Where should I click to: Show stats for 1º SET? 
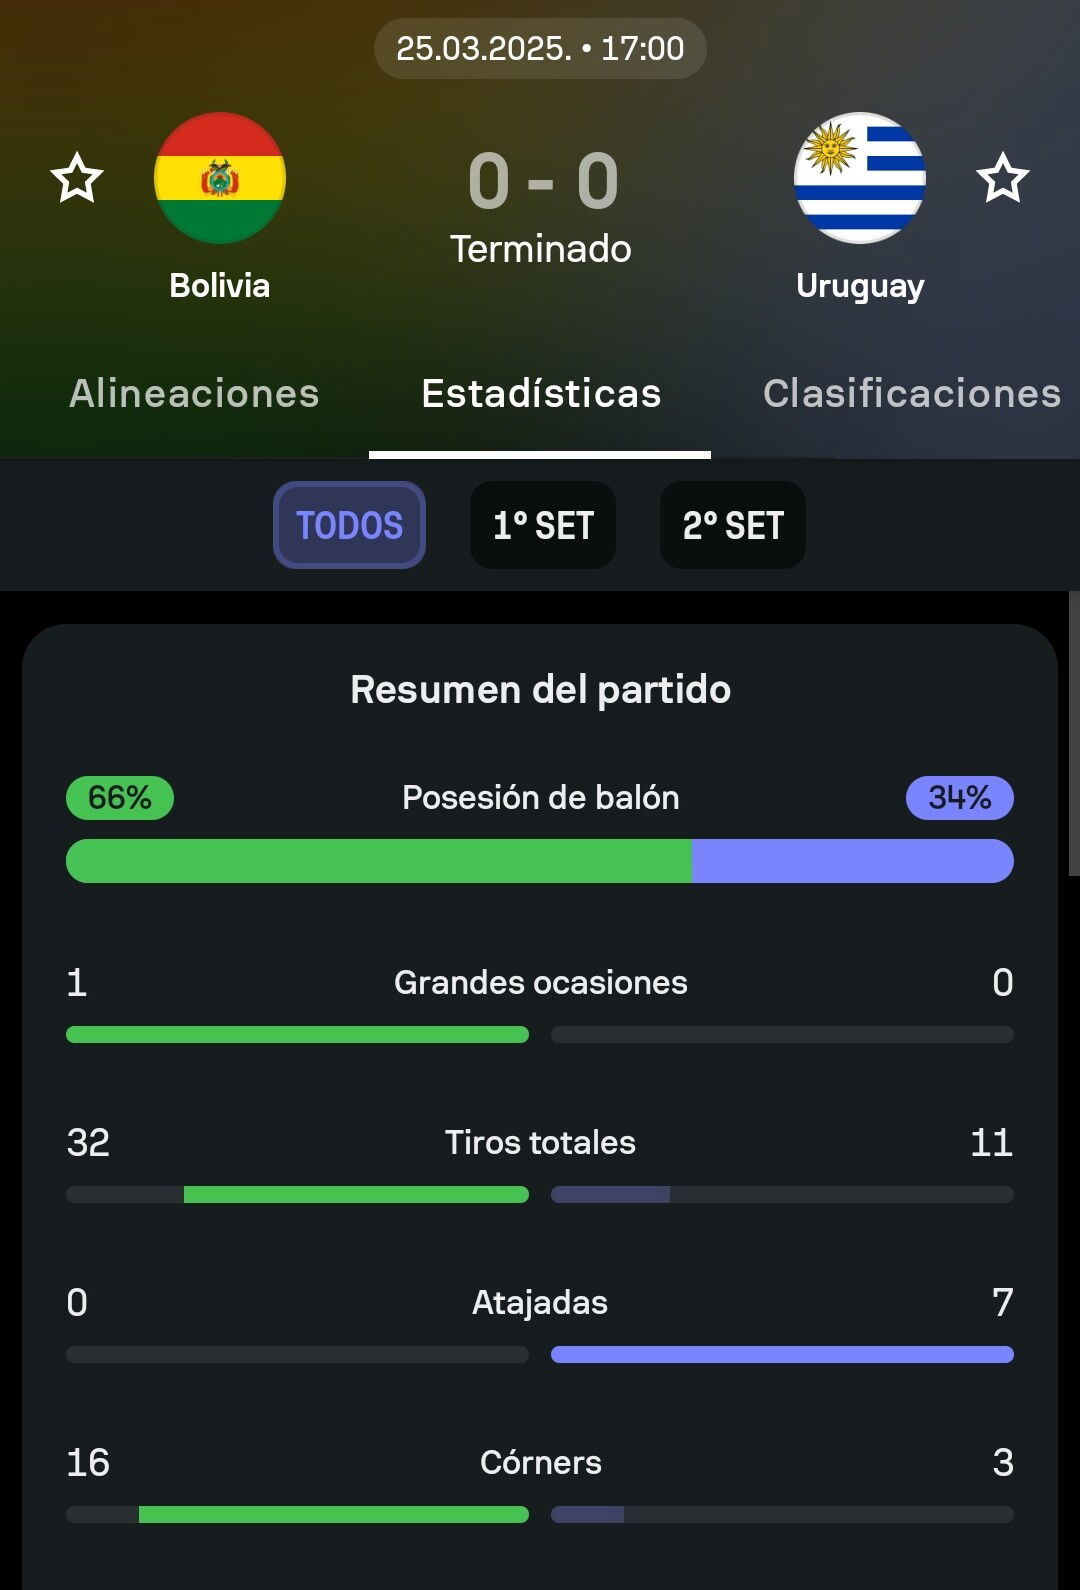[543, 525]
